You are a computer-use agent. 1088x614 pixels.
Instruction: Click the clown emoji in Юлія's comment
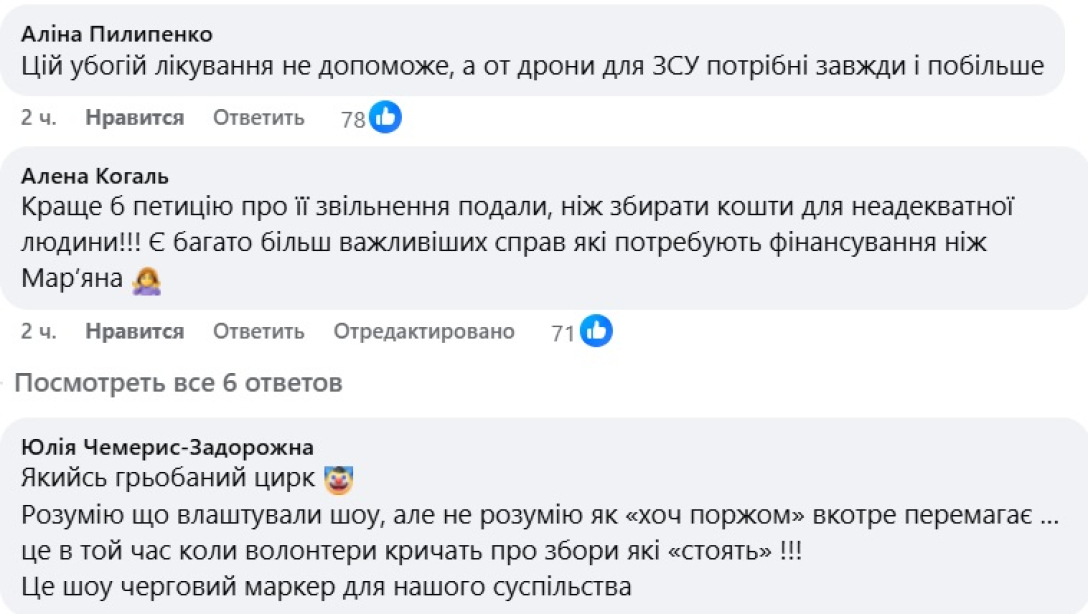coord(340,480)
